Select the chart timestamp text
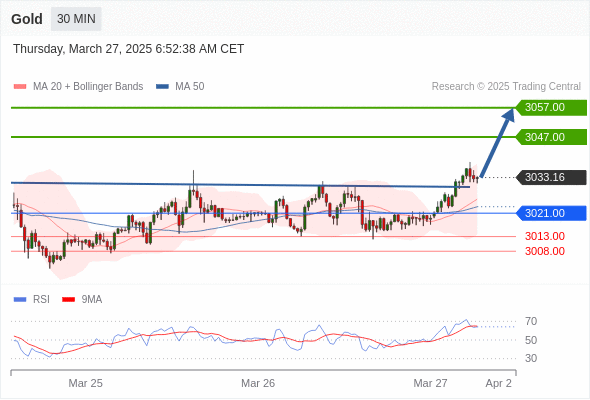Viewport: 590px width, 400px height. [x=128, y=49]
